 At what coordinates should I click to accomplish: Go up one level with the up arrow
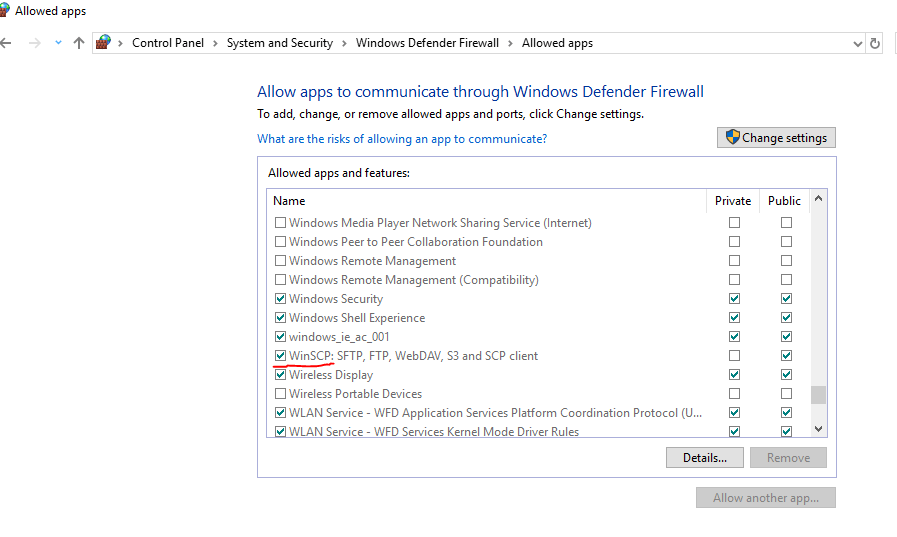(79, 43)
